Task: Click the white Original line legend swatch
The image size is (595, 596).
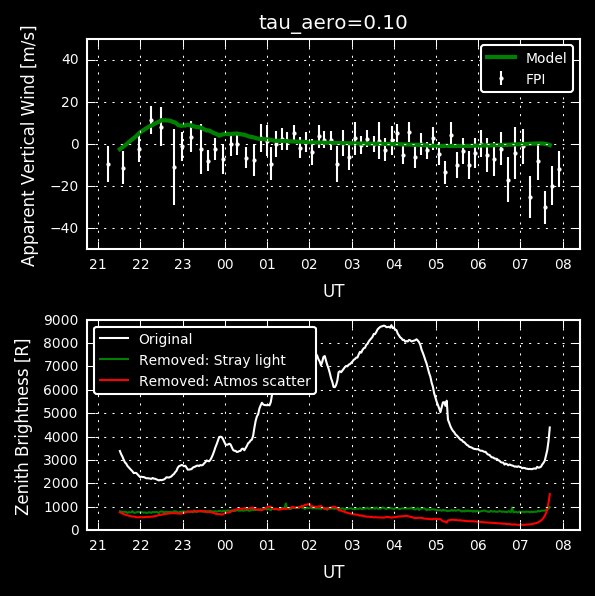Action: pos(114,338)
